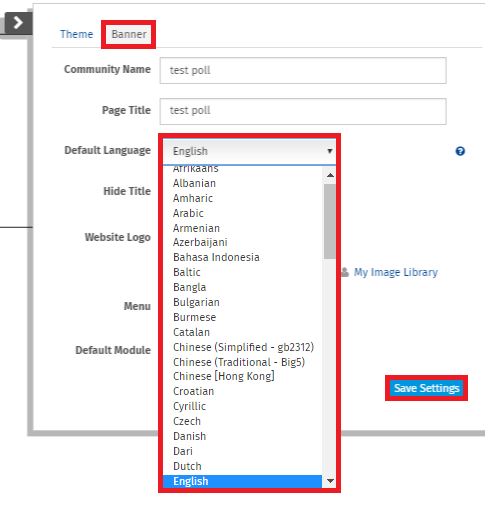Choose Armenian in the list
Screen dimensions: 485x523
click(242, 228)
